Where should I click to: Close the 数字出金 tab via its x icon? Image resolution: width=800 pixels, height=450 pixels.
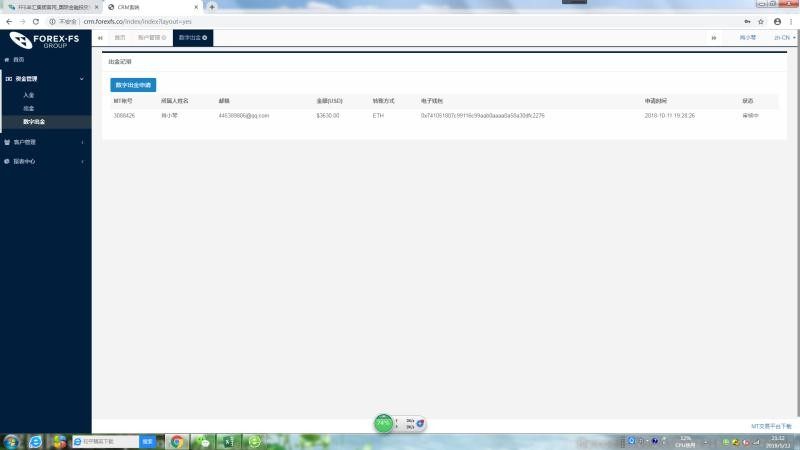205,38
